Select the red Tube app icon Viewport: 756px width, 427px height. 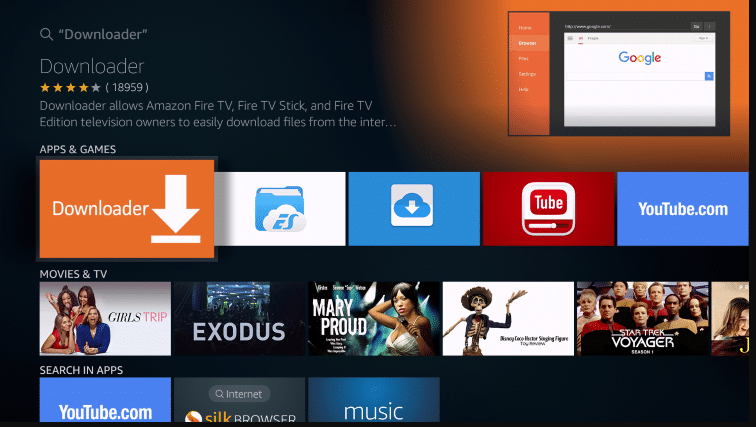pyautogui.click(x=548, y=208)
